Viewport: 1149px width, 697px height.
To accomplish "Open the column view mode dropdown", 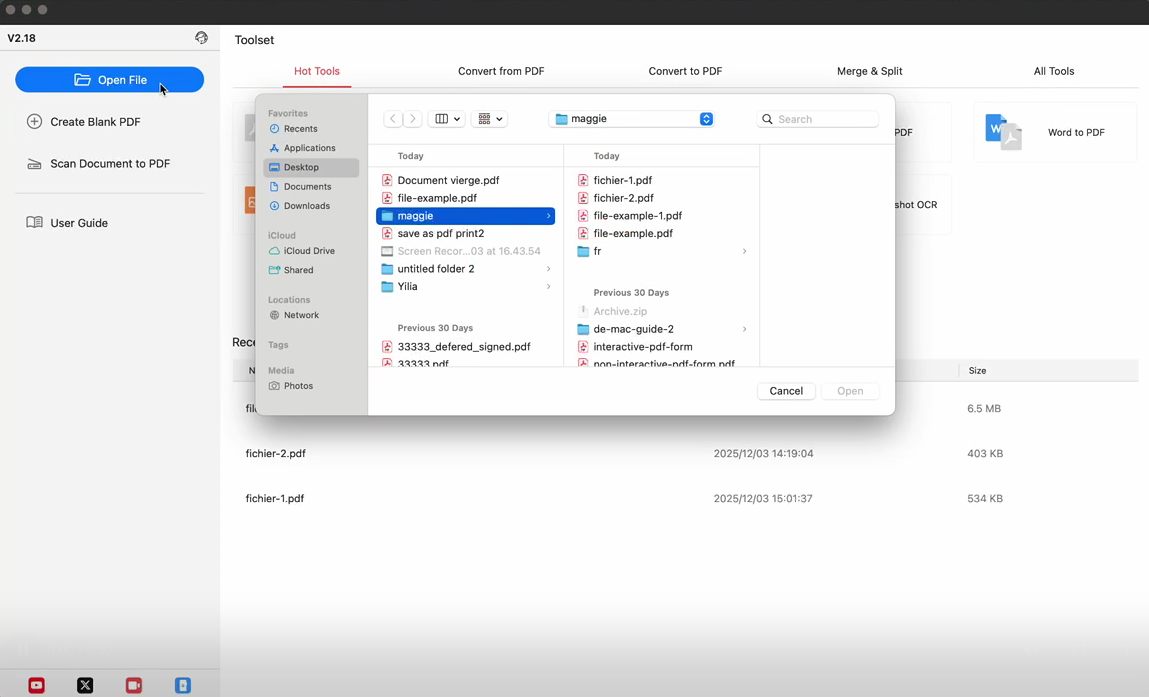I will (447, 119).
